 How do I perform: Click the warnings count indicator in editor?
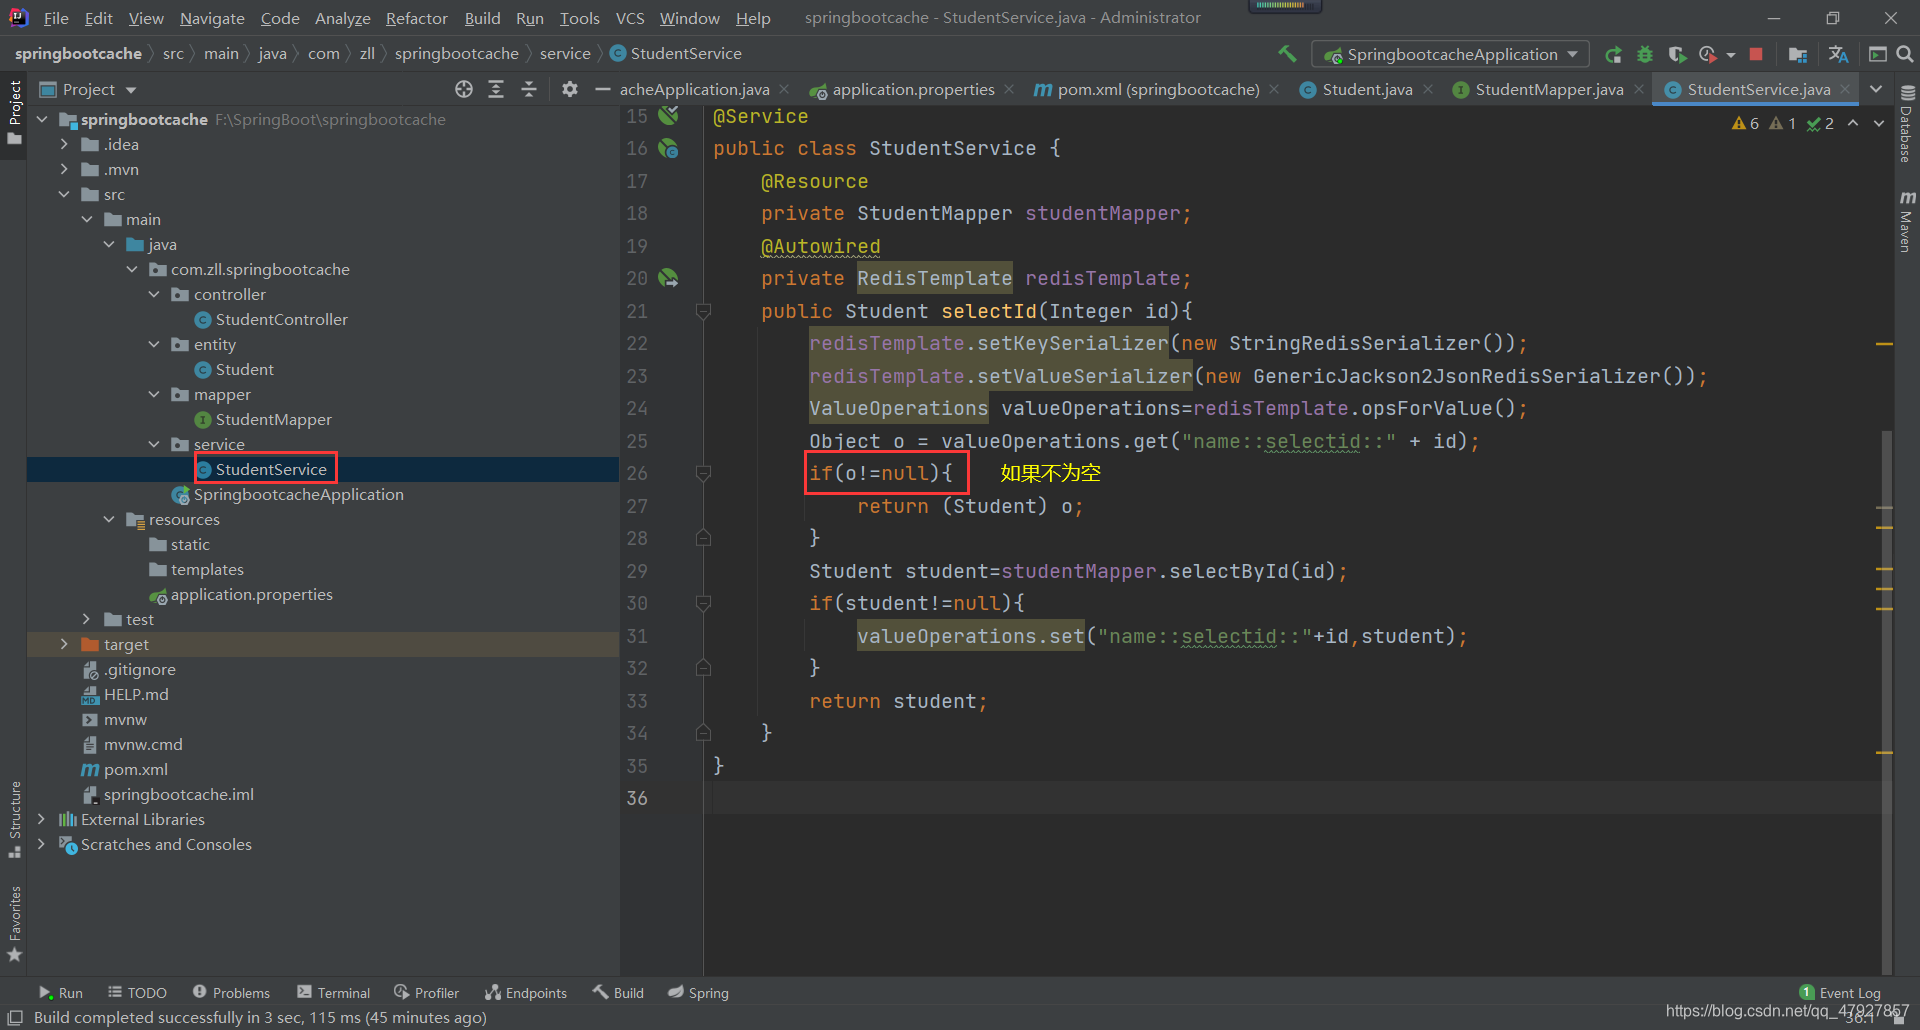tap(1745, 123)
